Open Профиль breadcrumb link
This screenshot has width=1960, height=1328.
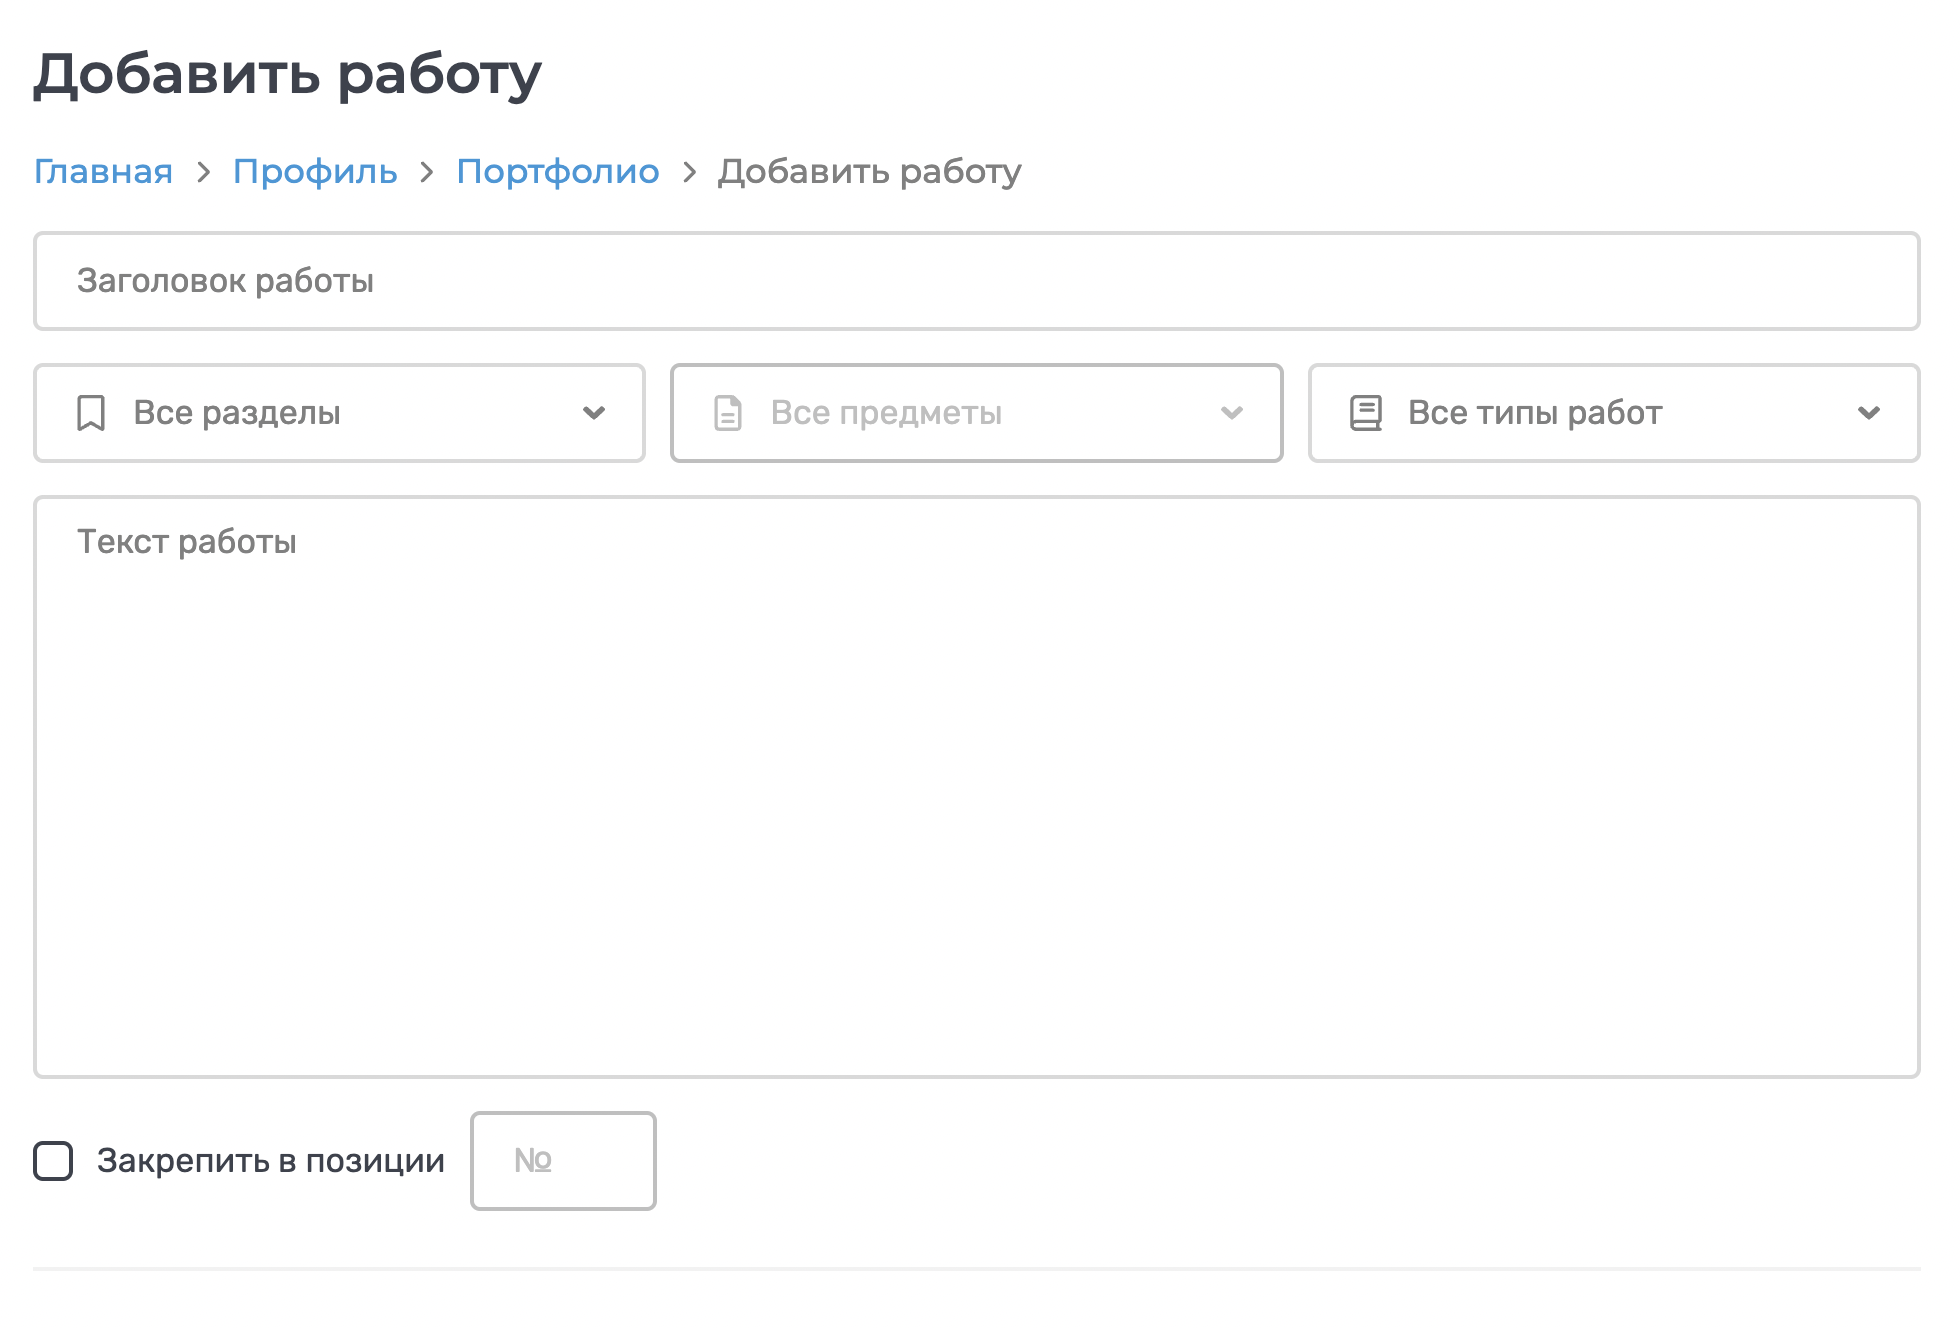click(x=315, y=172)
